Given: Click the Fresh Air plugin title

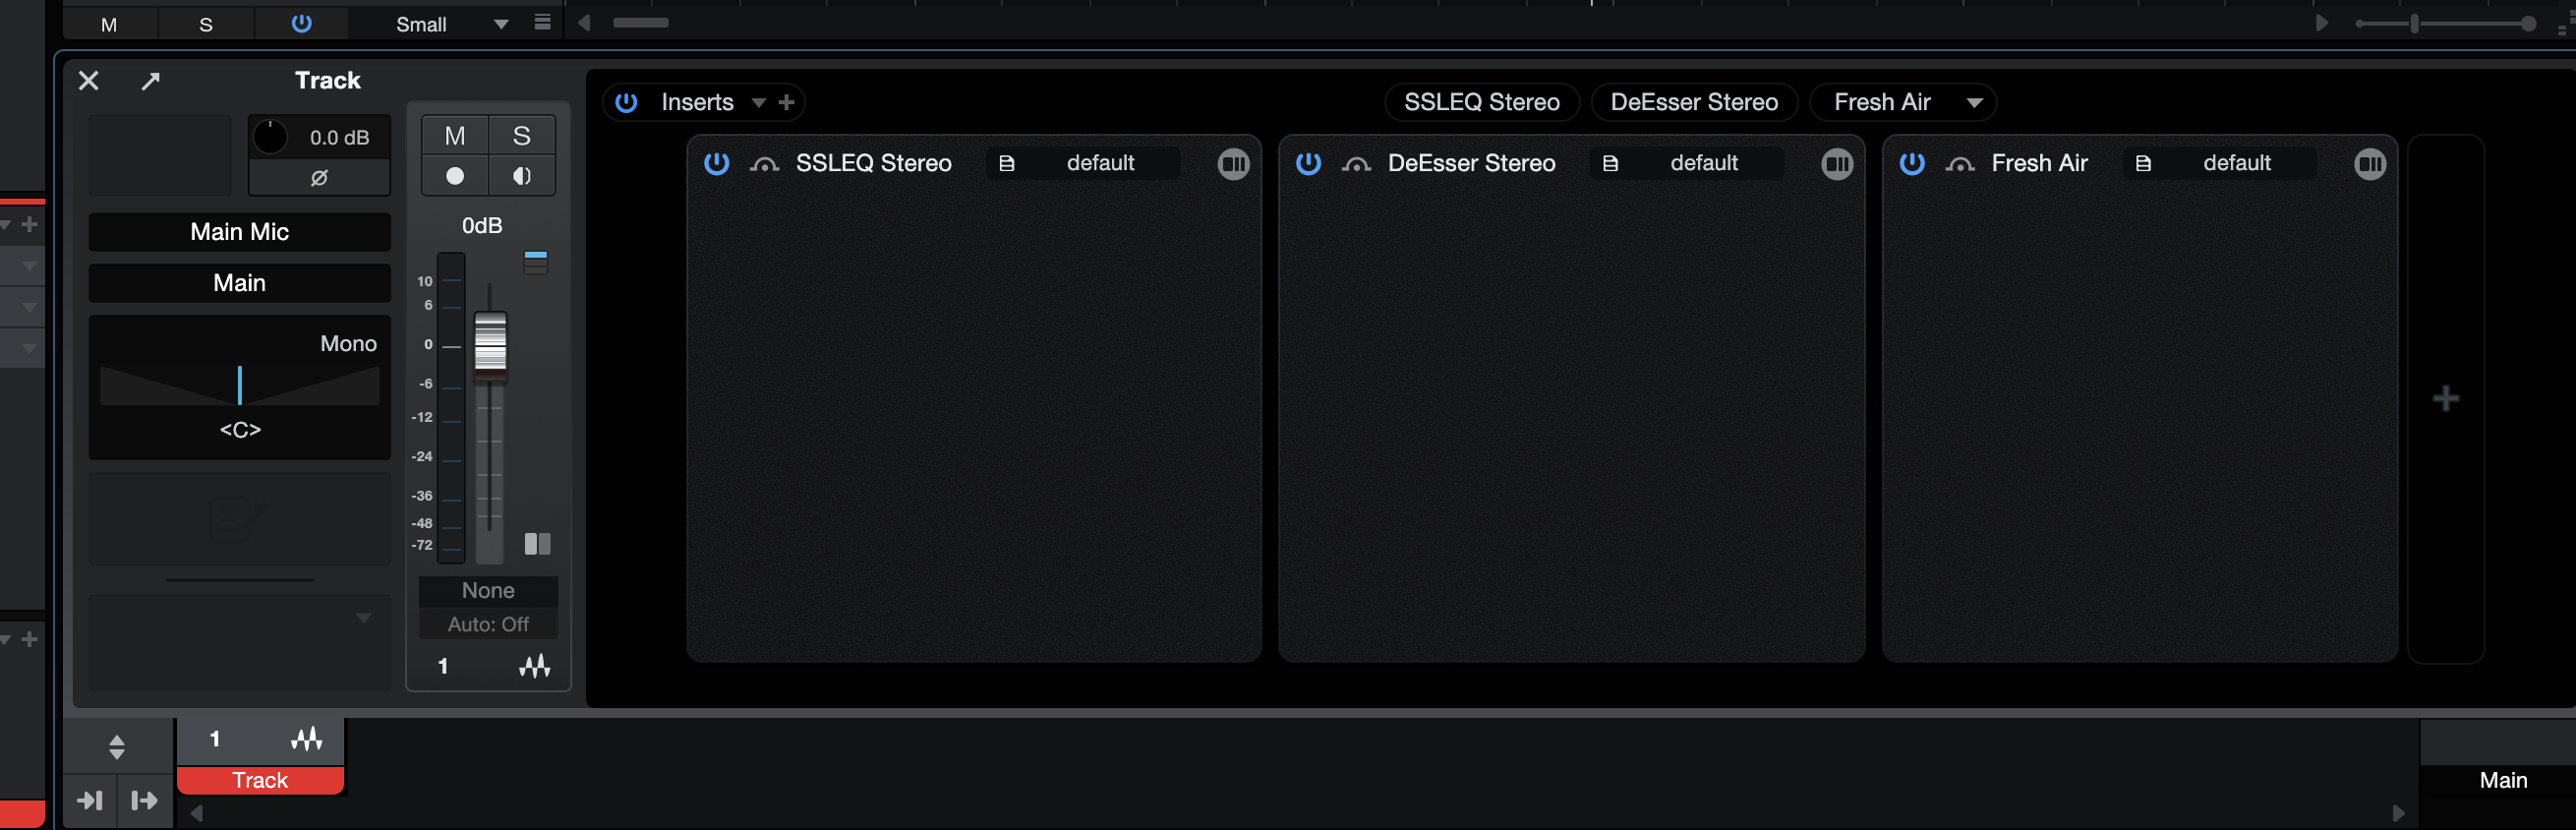Looking at the screenshot, I should point(2040,163).
